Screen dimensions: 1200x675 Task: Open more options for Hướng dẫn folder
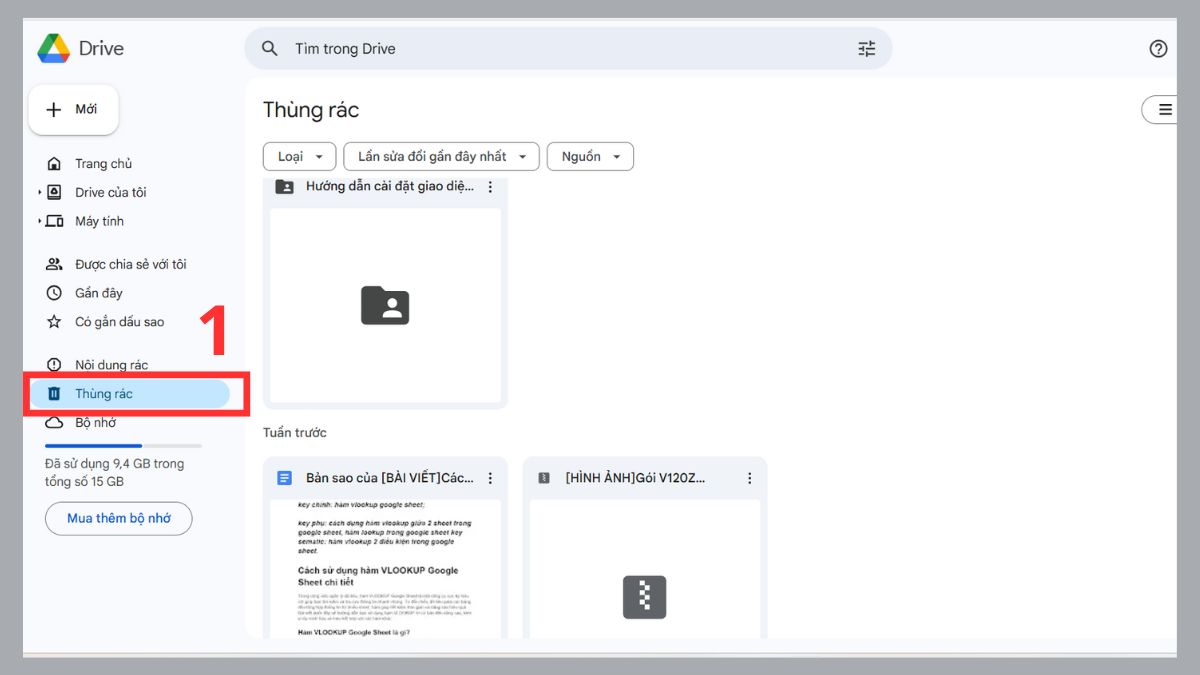(x=490, y=187)
